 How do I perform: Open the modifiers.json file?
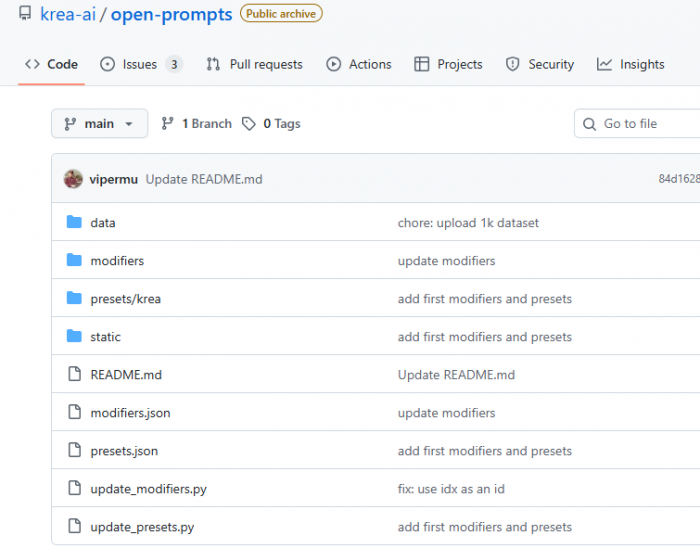130,413
